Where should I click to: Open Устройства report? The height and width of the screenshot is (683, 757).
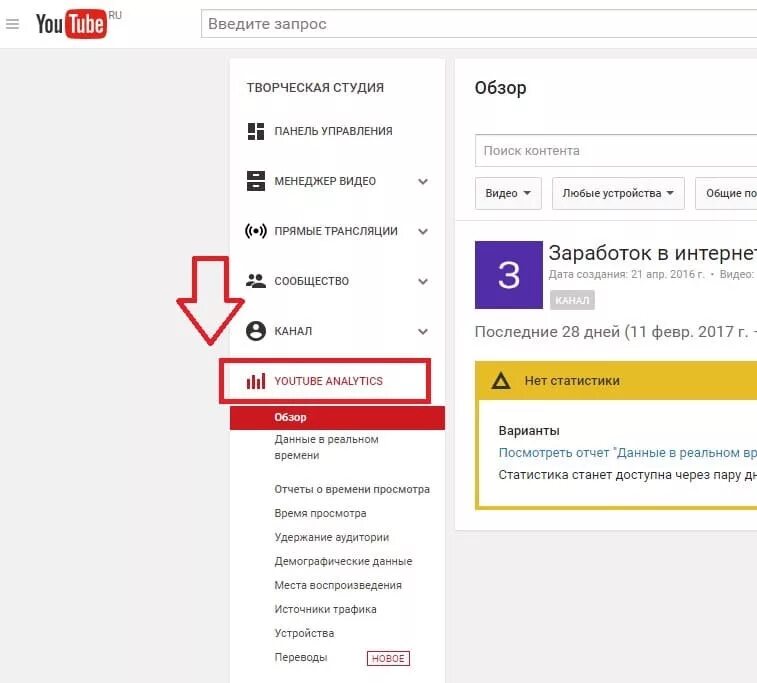(304, 633)
